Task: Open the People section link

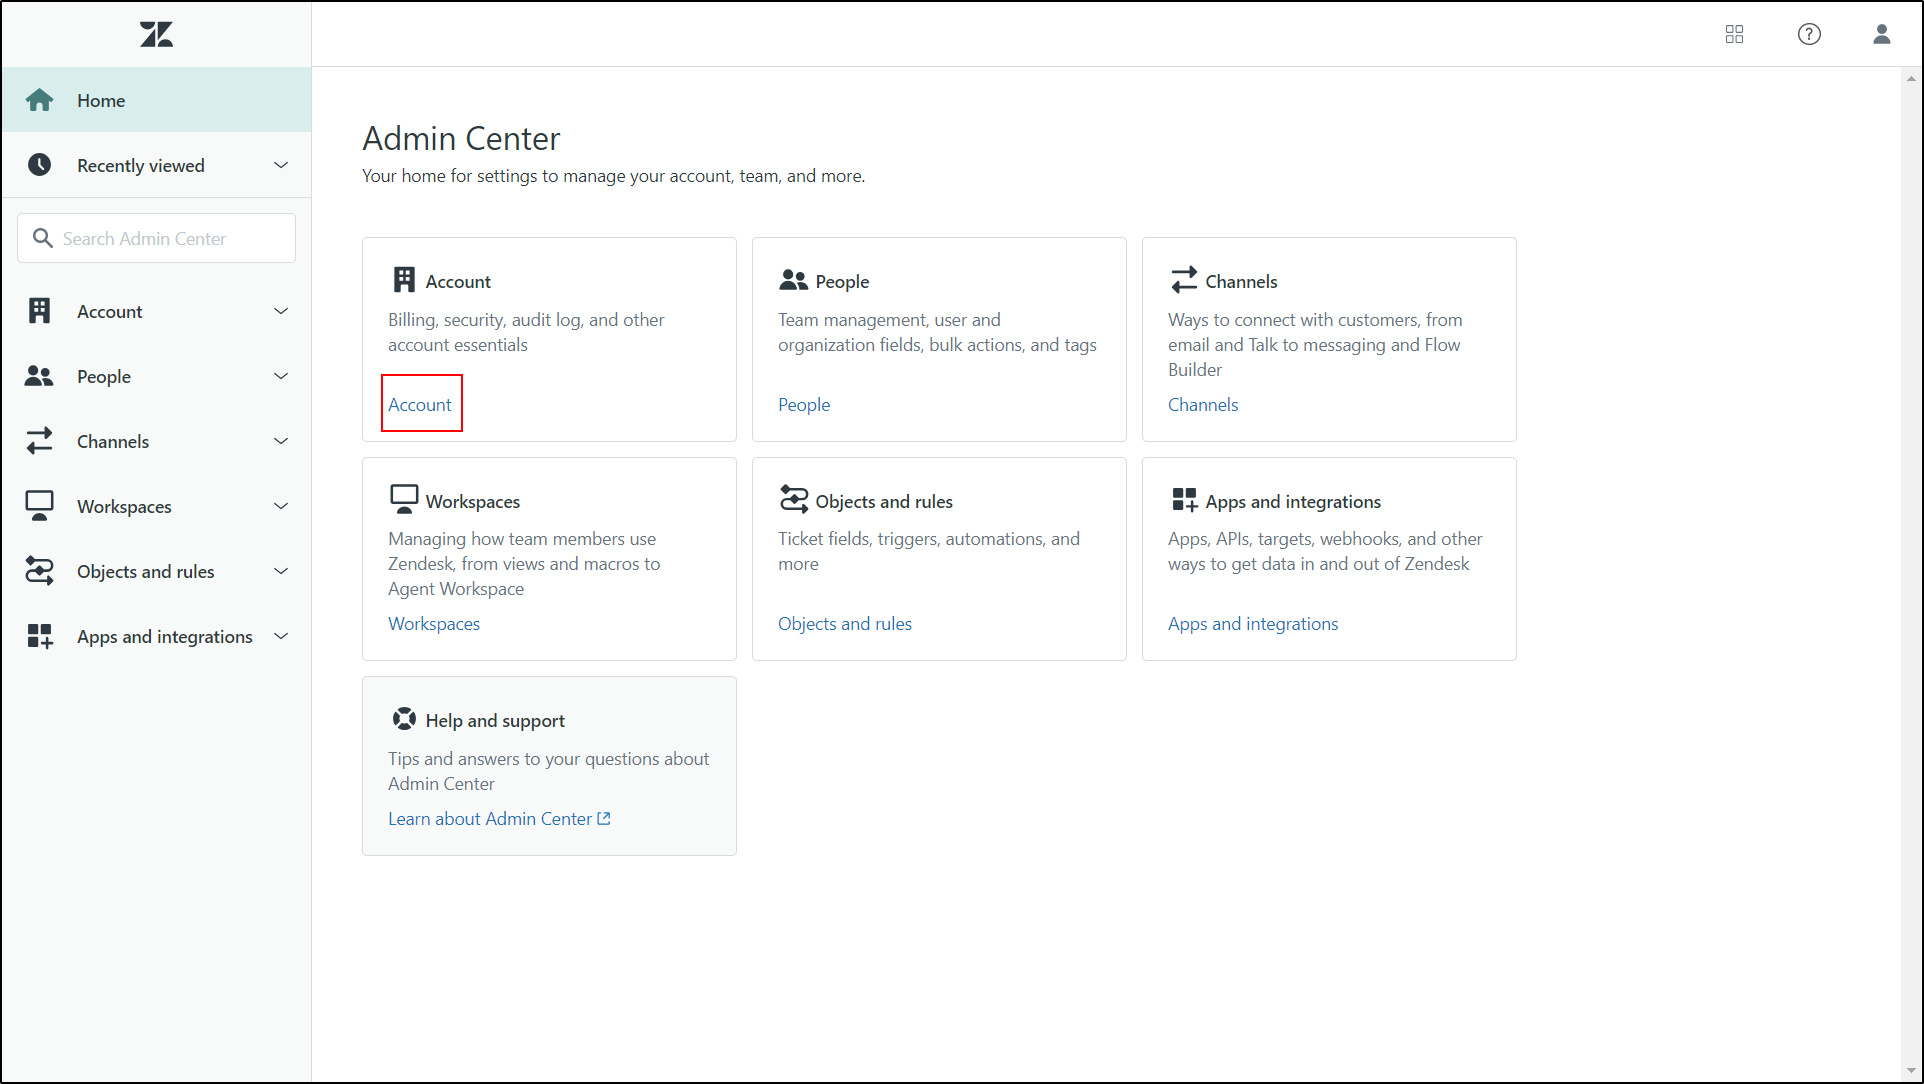Action: pyautogui.click(x=802, y=403)
